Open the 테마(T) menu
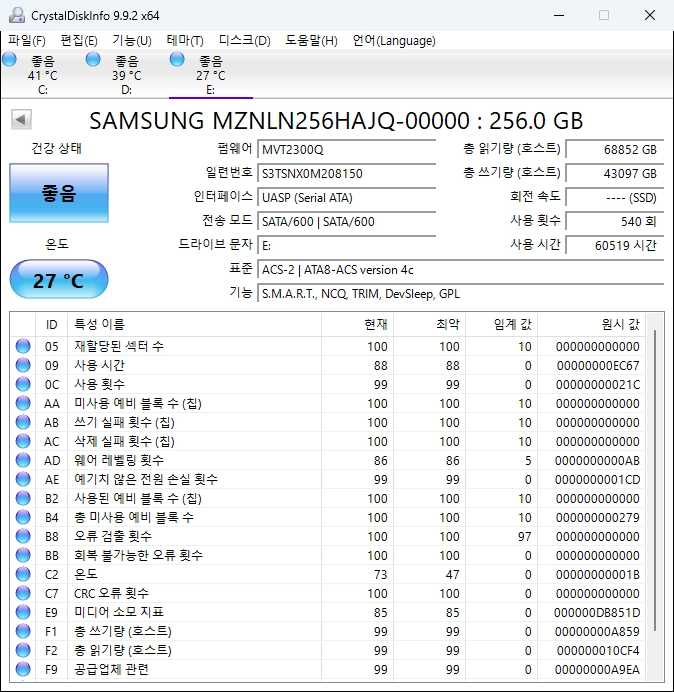 point(185,41)
